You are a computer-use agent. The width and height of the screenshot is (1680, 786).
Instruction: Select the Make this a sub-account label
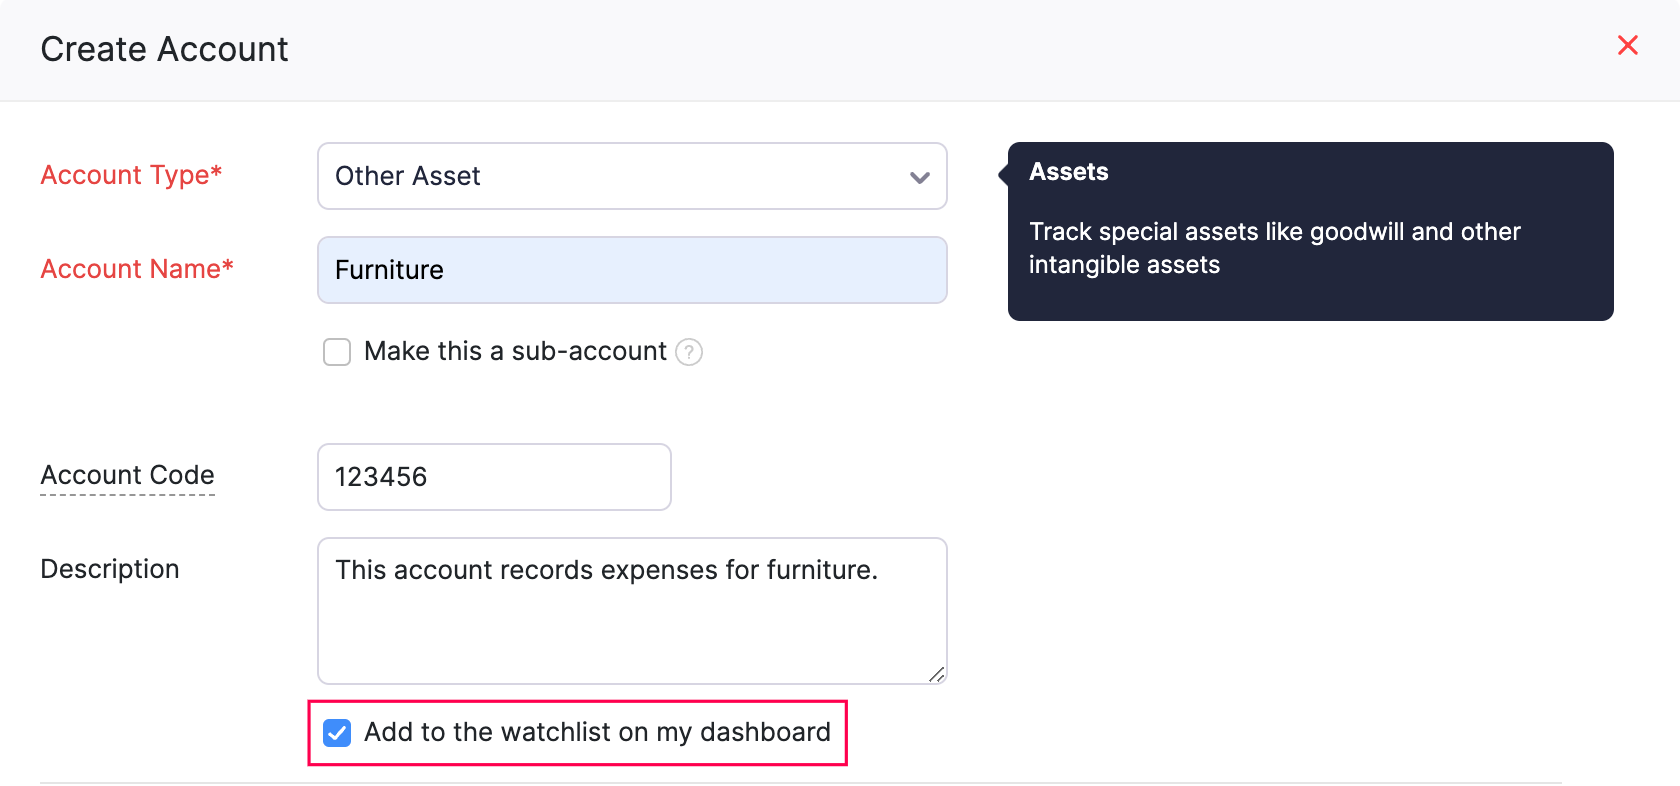(516, 351)
